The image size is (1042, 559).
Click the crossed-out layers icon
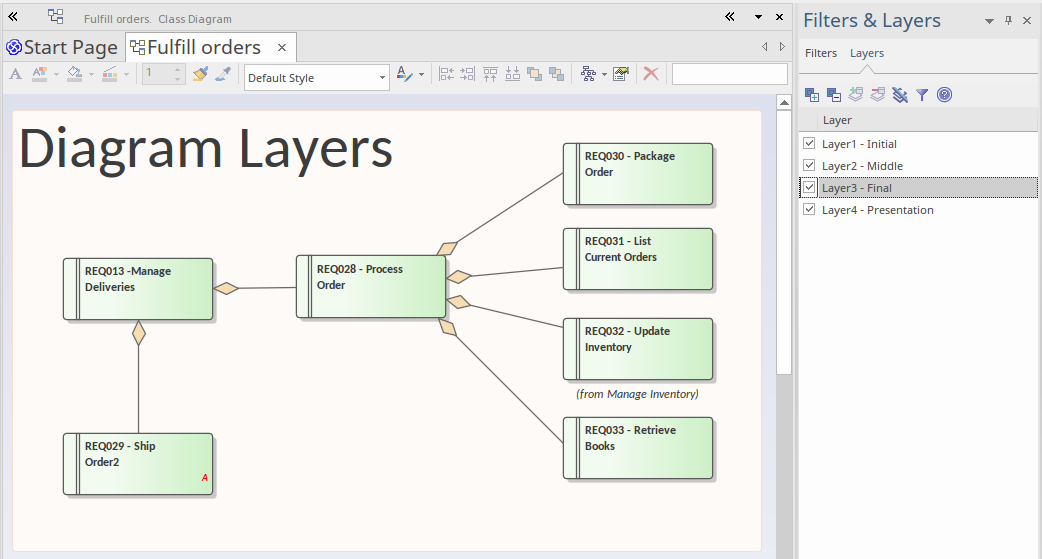(x=900, y=95)
